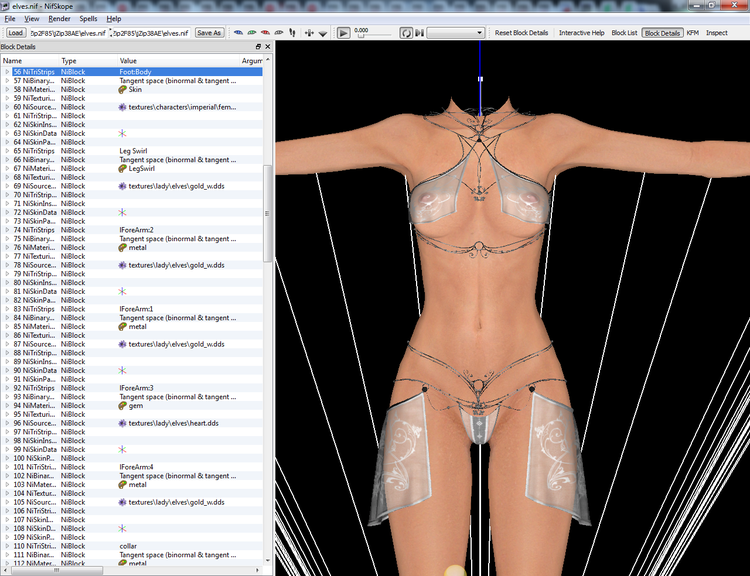Click the Load button

pos(15,33)
